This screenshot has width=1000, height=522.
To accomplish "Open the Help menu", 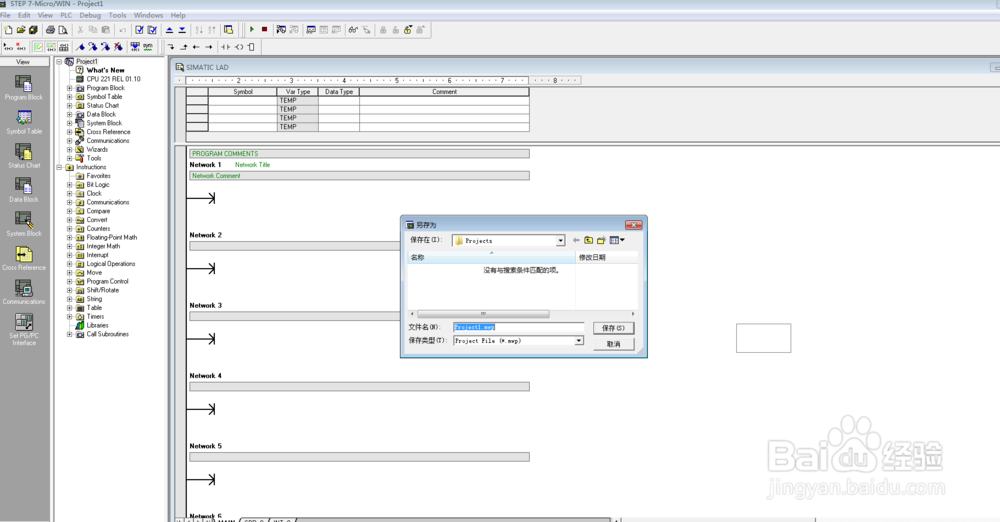I will point(178,15).
